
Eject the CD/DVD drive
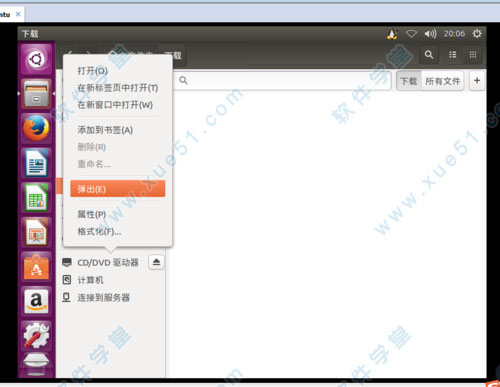(x=156, y=262)
